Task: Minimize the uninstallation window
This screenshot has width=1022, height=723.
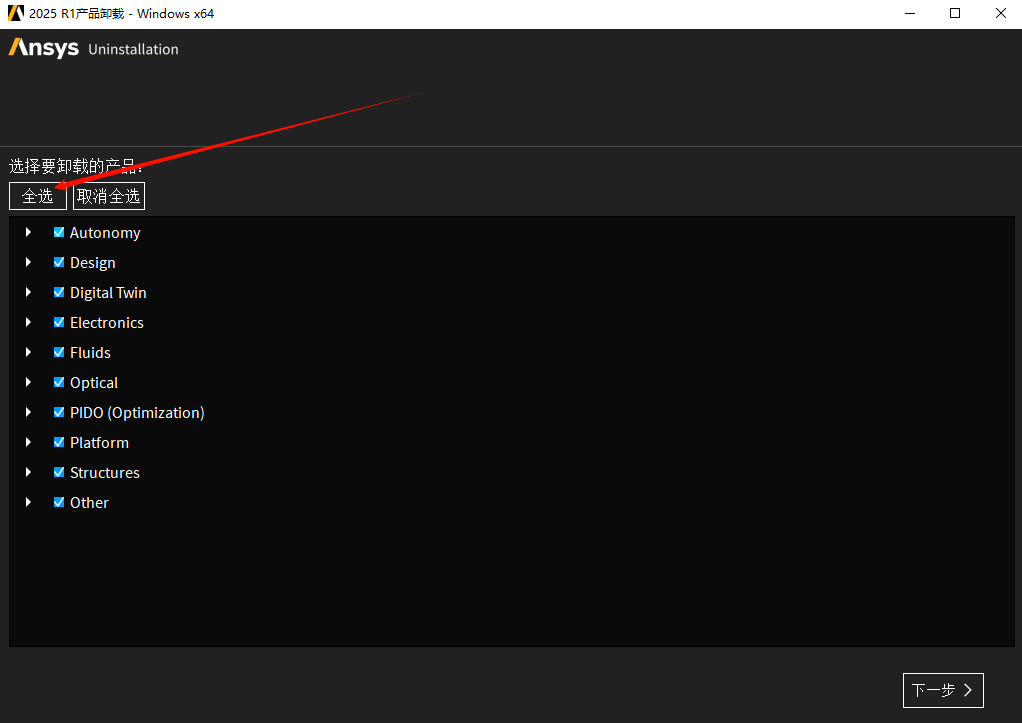Action: (x=911, y=14)
